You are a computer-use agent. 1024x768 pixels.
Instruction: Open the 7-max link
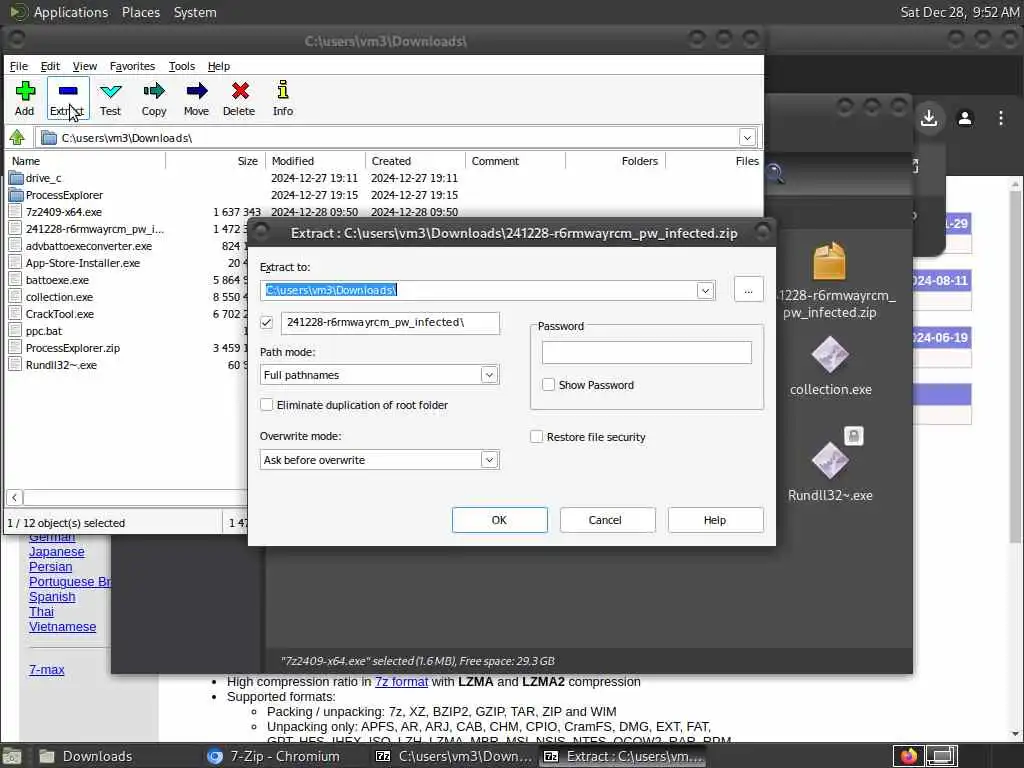(46, 669)
